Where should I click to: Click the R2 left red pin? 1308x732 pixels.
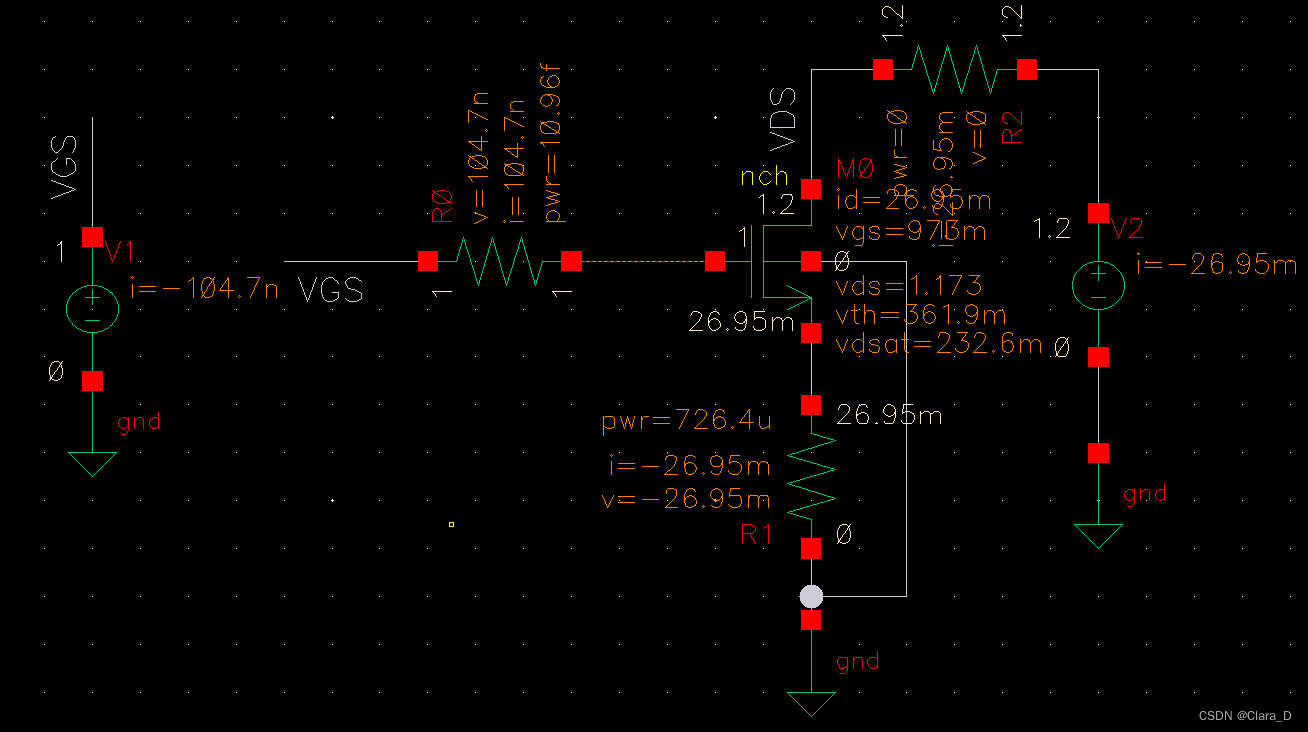(x=883, y=69)
